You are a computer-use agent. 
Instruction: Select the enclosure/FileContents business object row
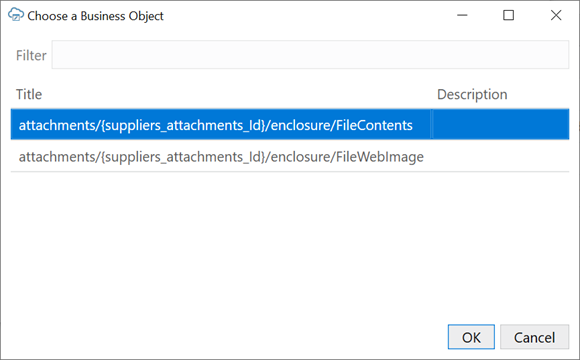tap(290, 125)
